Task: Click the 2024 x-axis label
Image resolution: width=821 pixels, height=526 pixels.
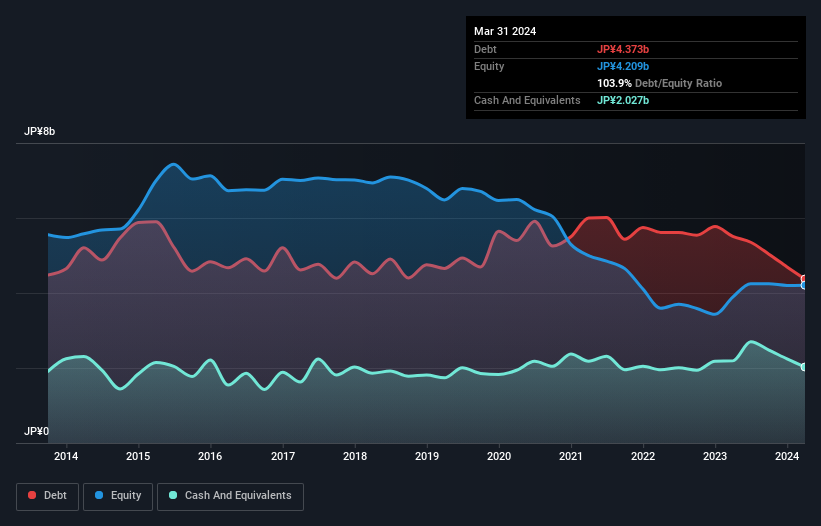Action: [787, 456]
